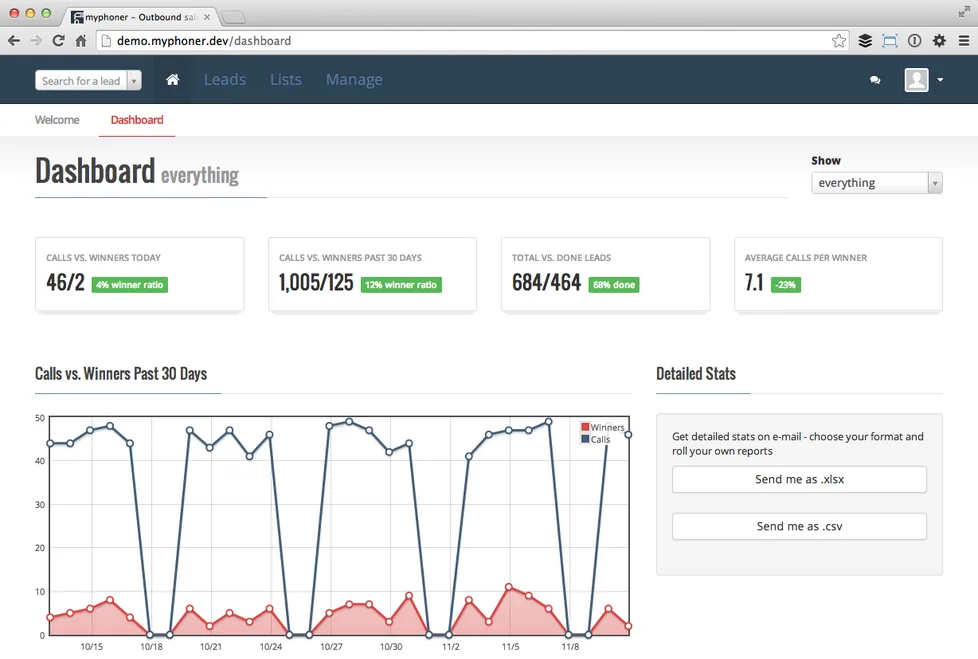
Task: Click the 11/5 x-axis label
Action: 510,647
